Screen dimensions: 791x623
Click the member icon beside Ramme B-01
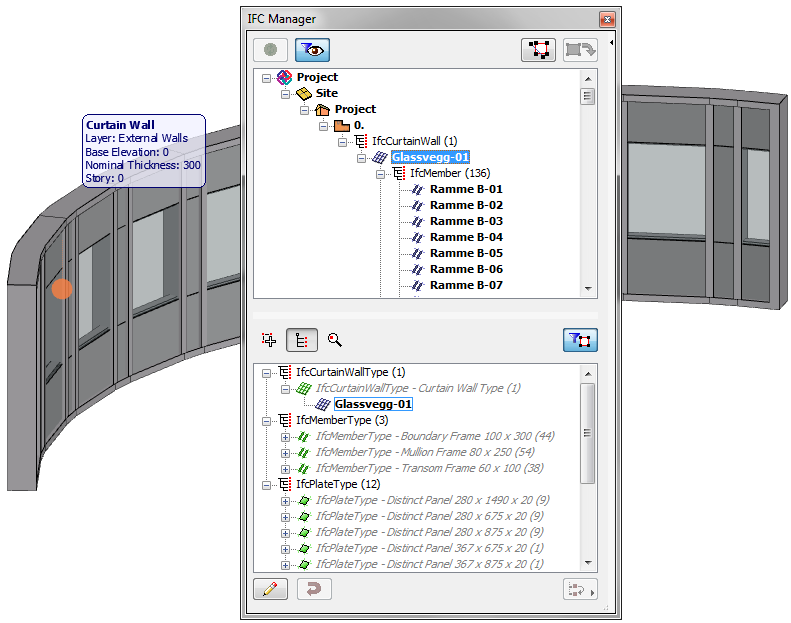[418, 190]
